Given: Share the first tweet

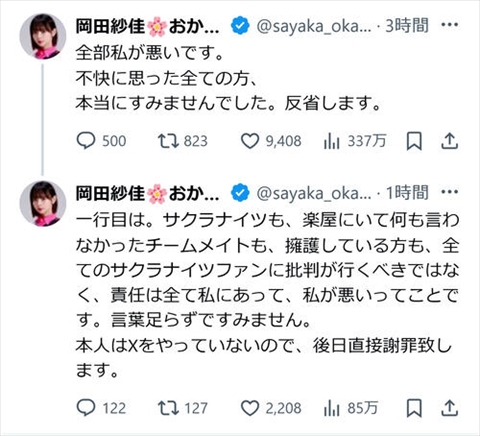Looking at the screenshot, I should coord(449,141).
